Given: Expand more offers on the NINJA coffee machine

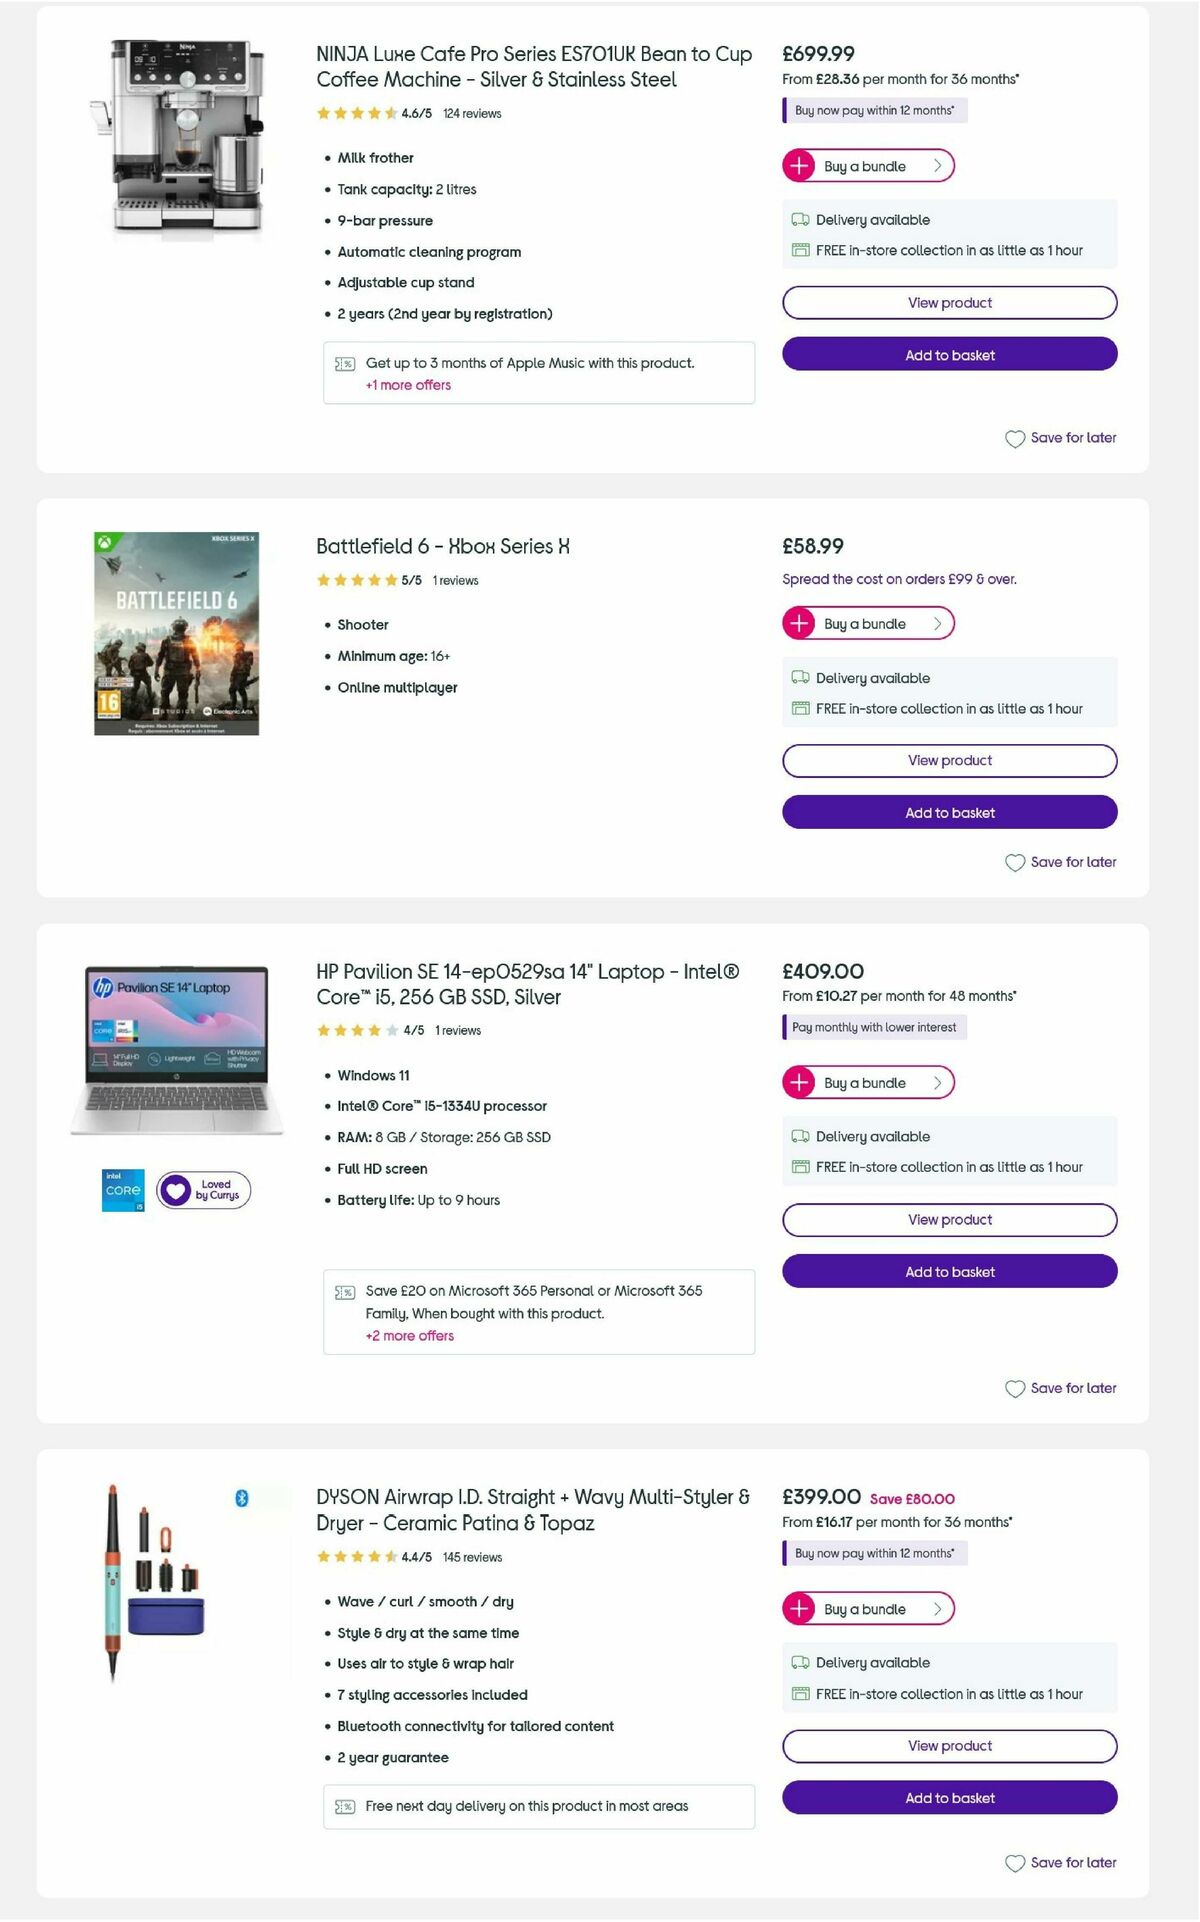Looking at the screenshot, I should tap(408, 385).
